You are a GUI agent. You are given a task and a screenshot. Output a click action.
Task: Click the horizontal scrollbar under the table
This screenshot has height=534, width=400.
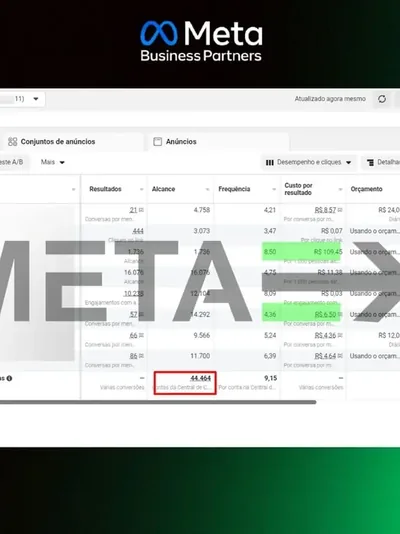[158, 402]
